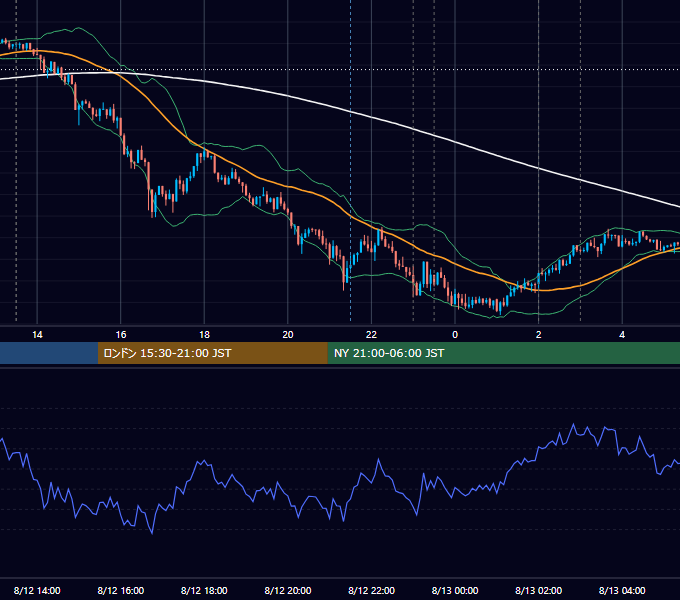Click hour label 18 on price chart axis
The width and height of the screenshot is (680, 600).
[x=204, y=335]
